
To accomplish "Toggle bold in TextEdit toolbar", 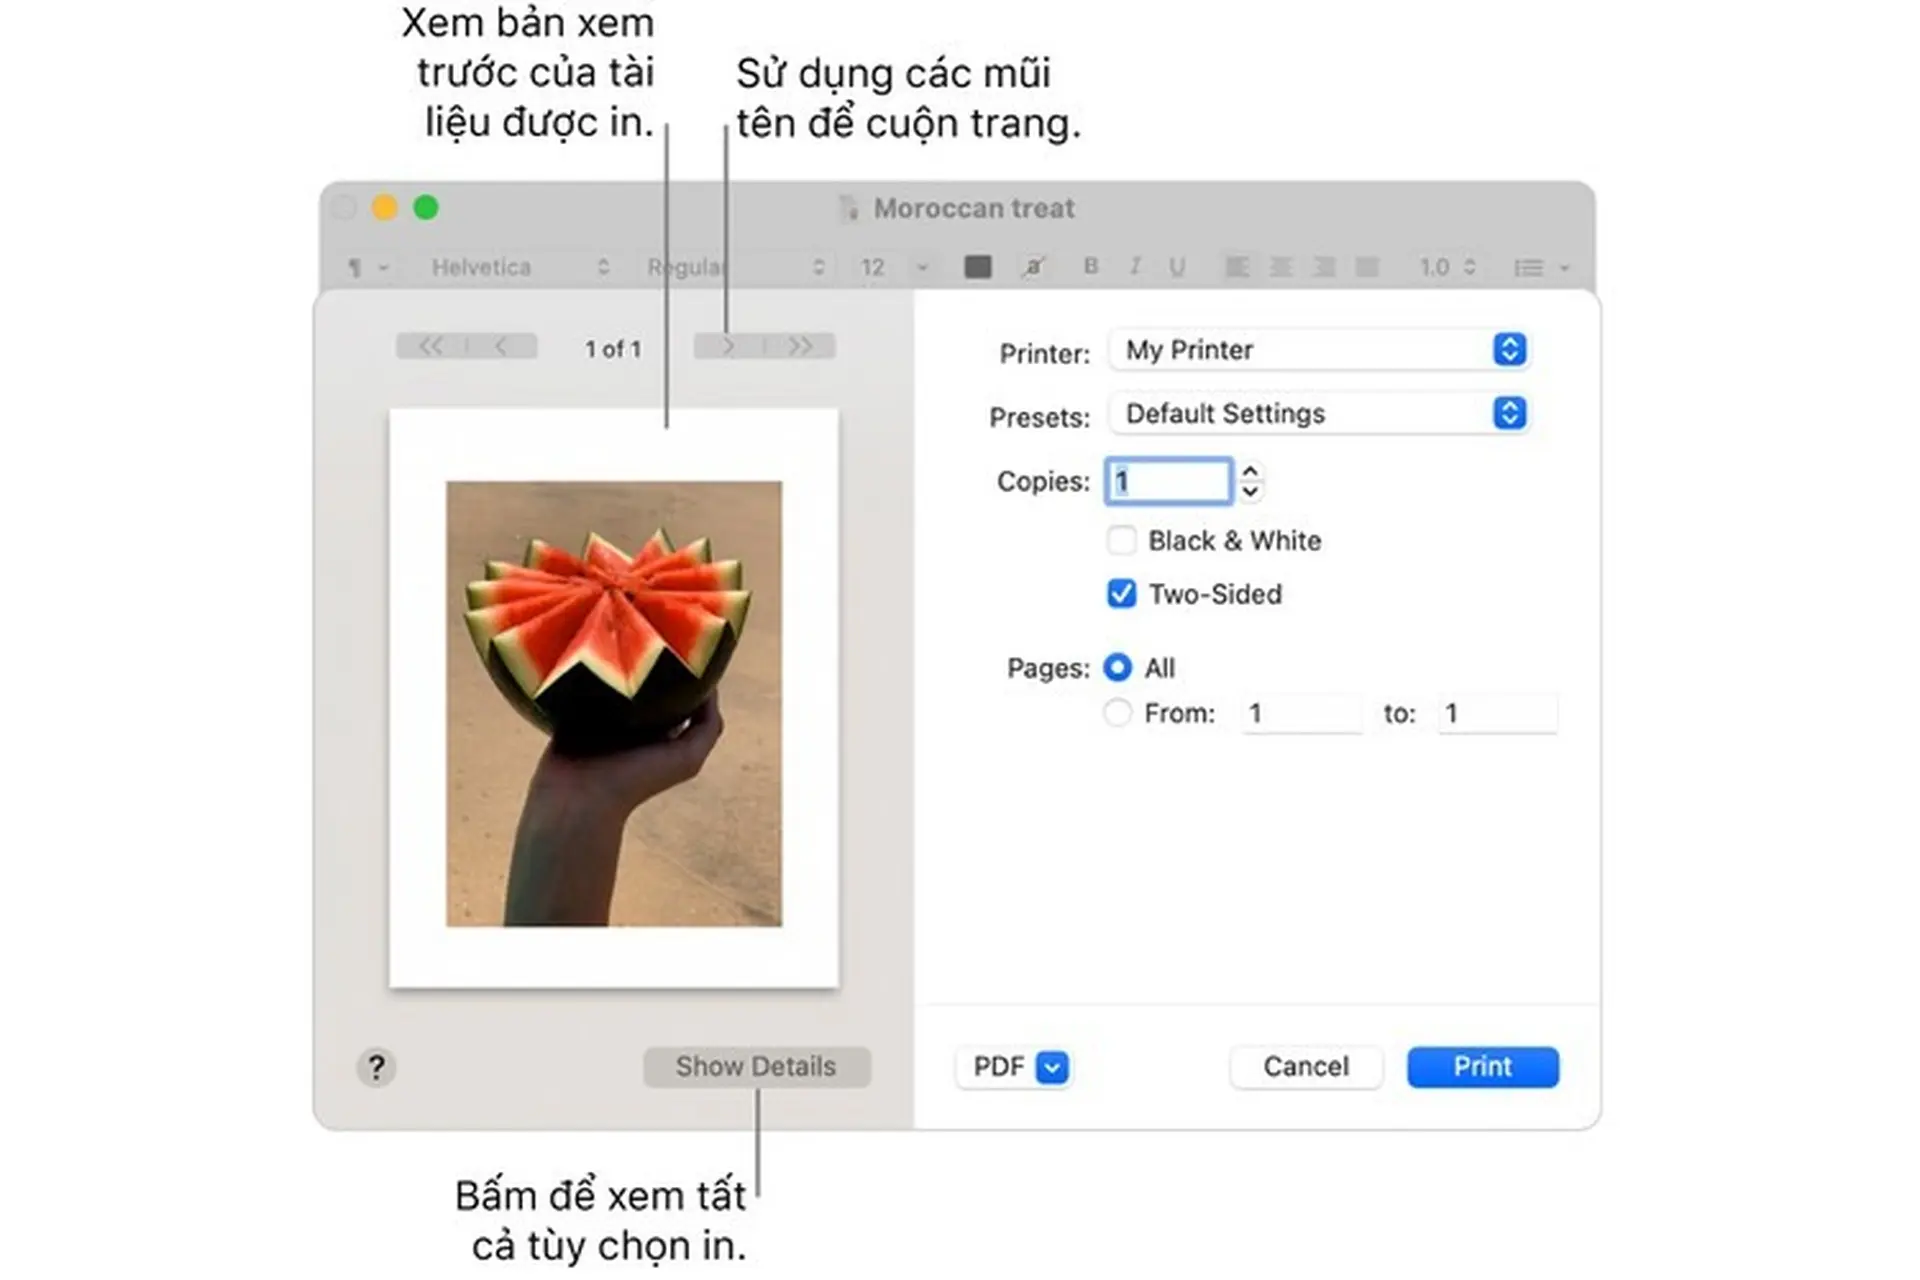I will [1091, 266].
